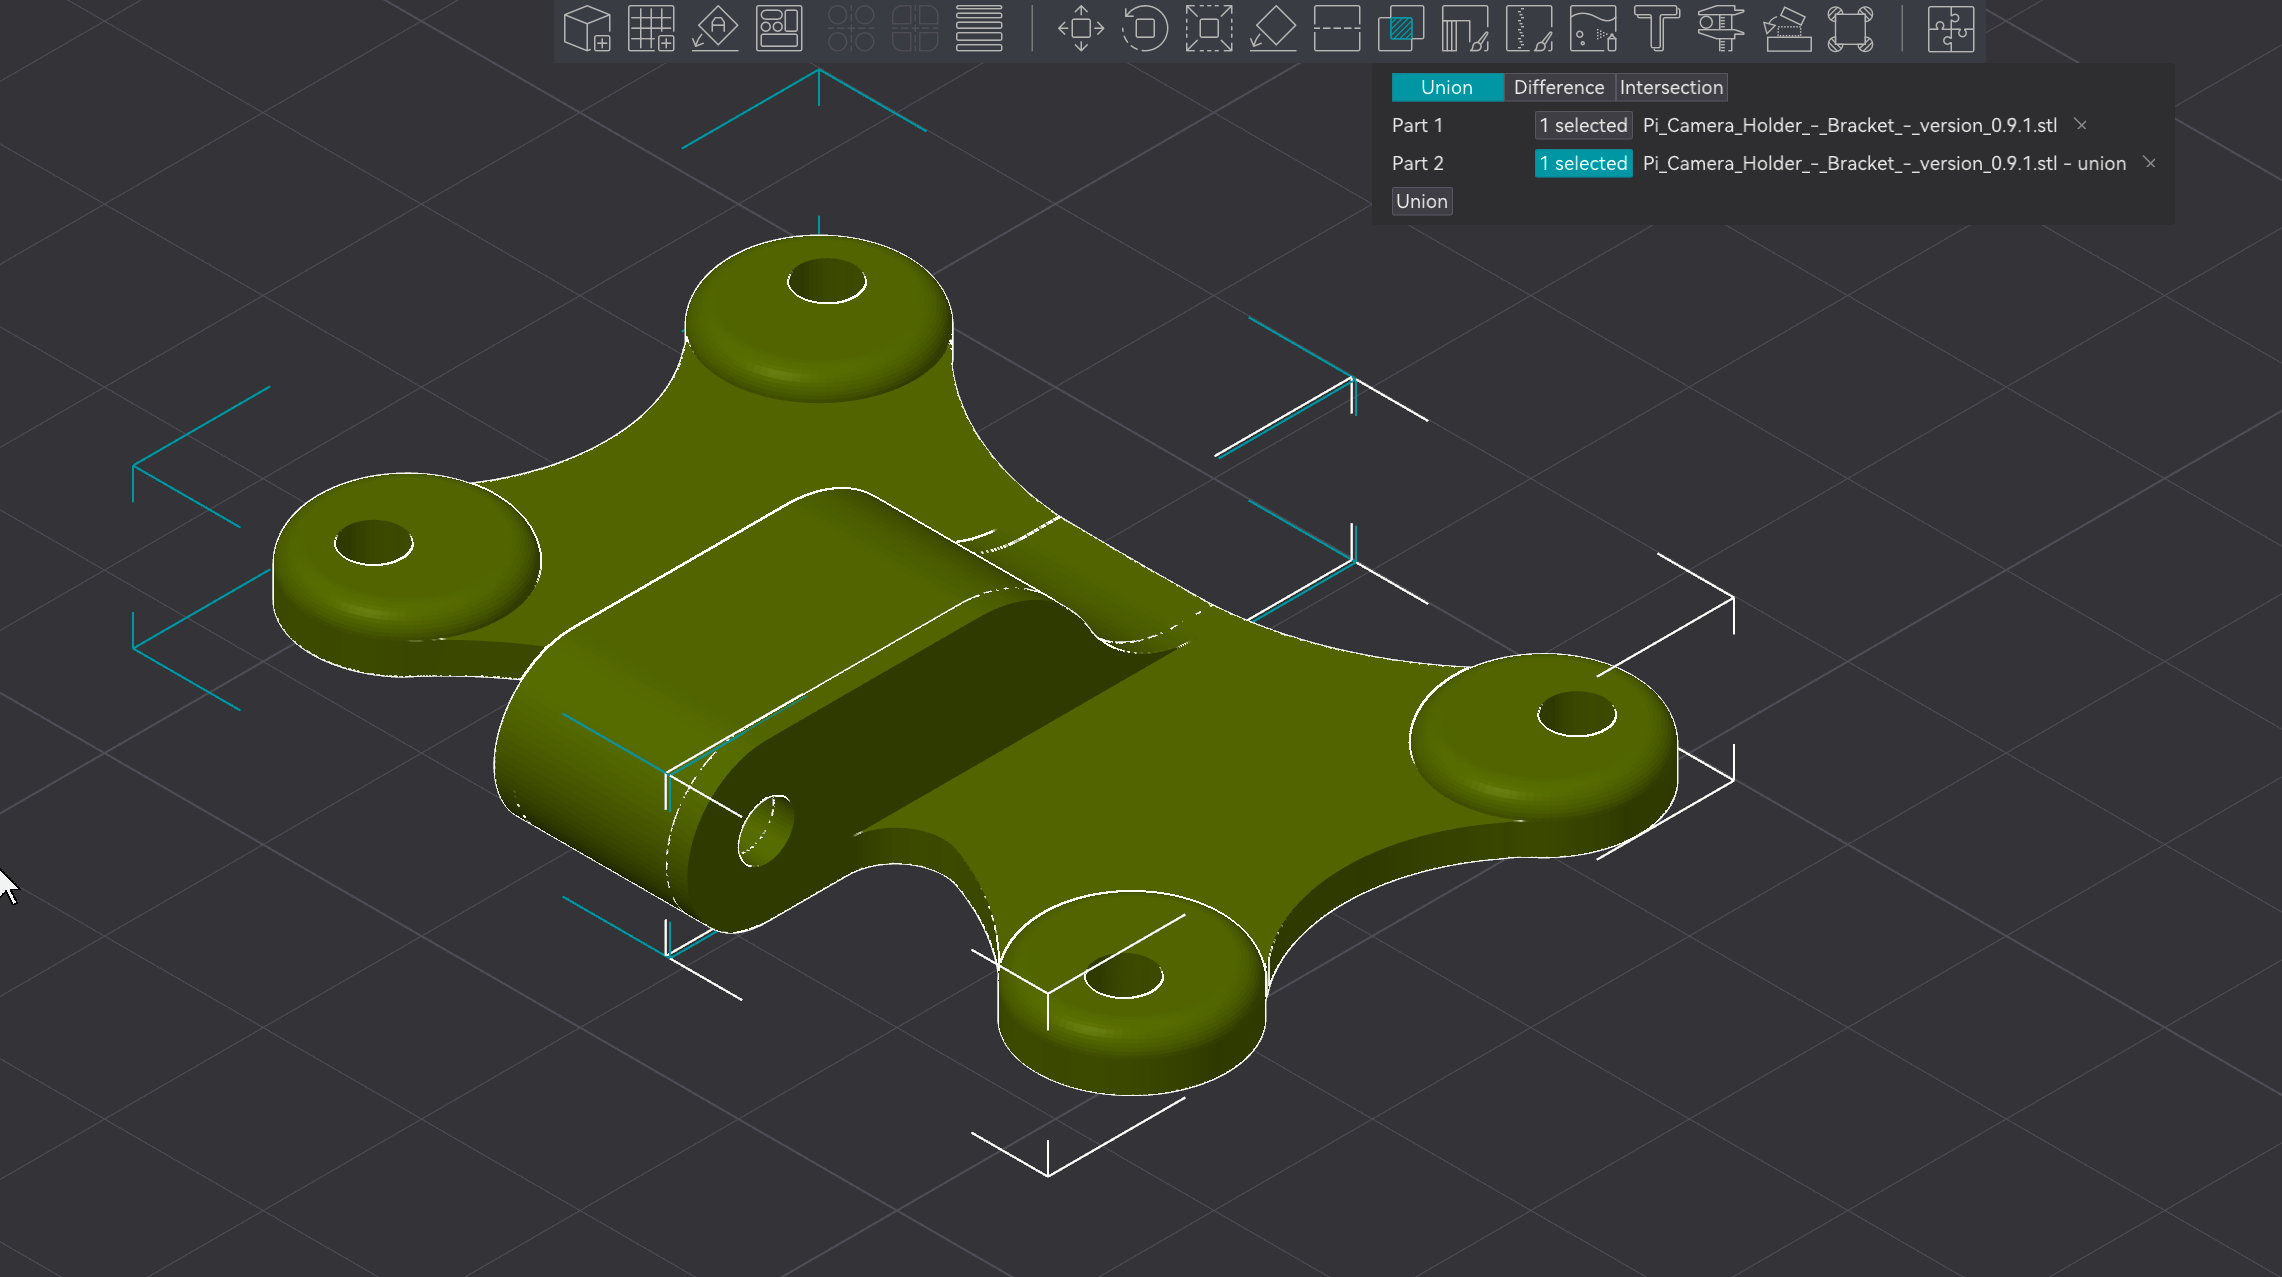2282x1277 pixels.
Task: Click the 'Part 2' label
Action: 1417,163
